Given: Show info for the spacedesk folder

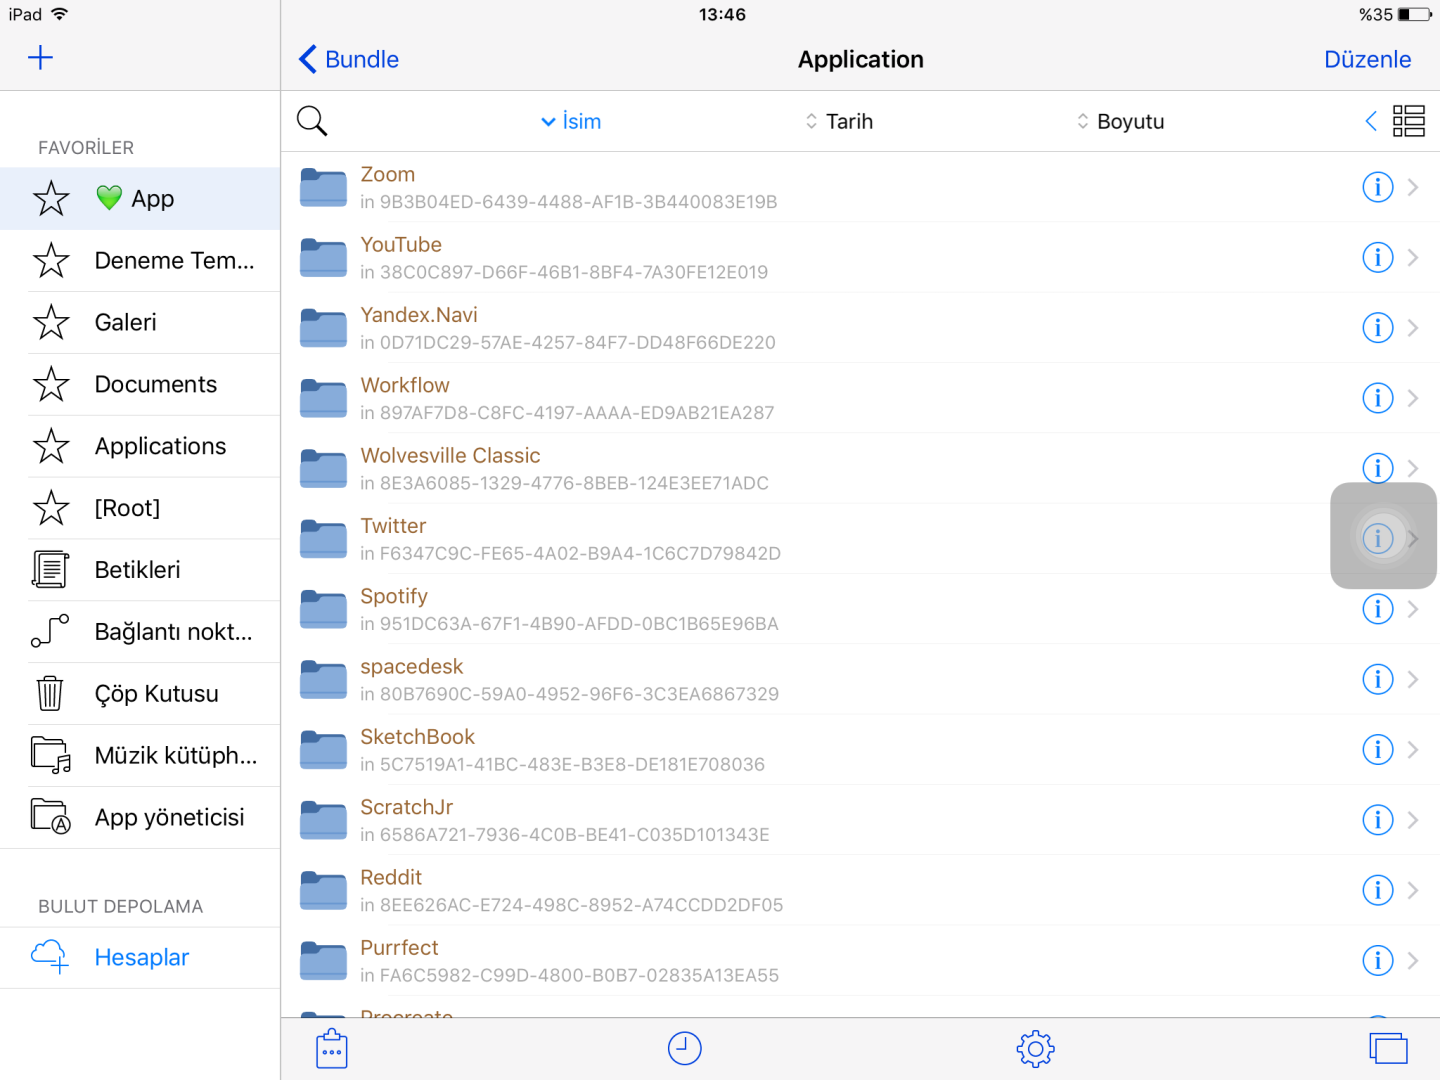Looking at the screenshot, I should [x=1378, y=679].
